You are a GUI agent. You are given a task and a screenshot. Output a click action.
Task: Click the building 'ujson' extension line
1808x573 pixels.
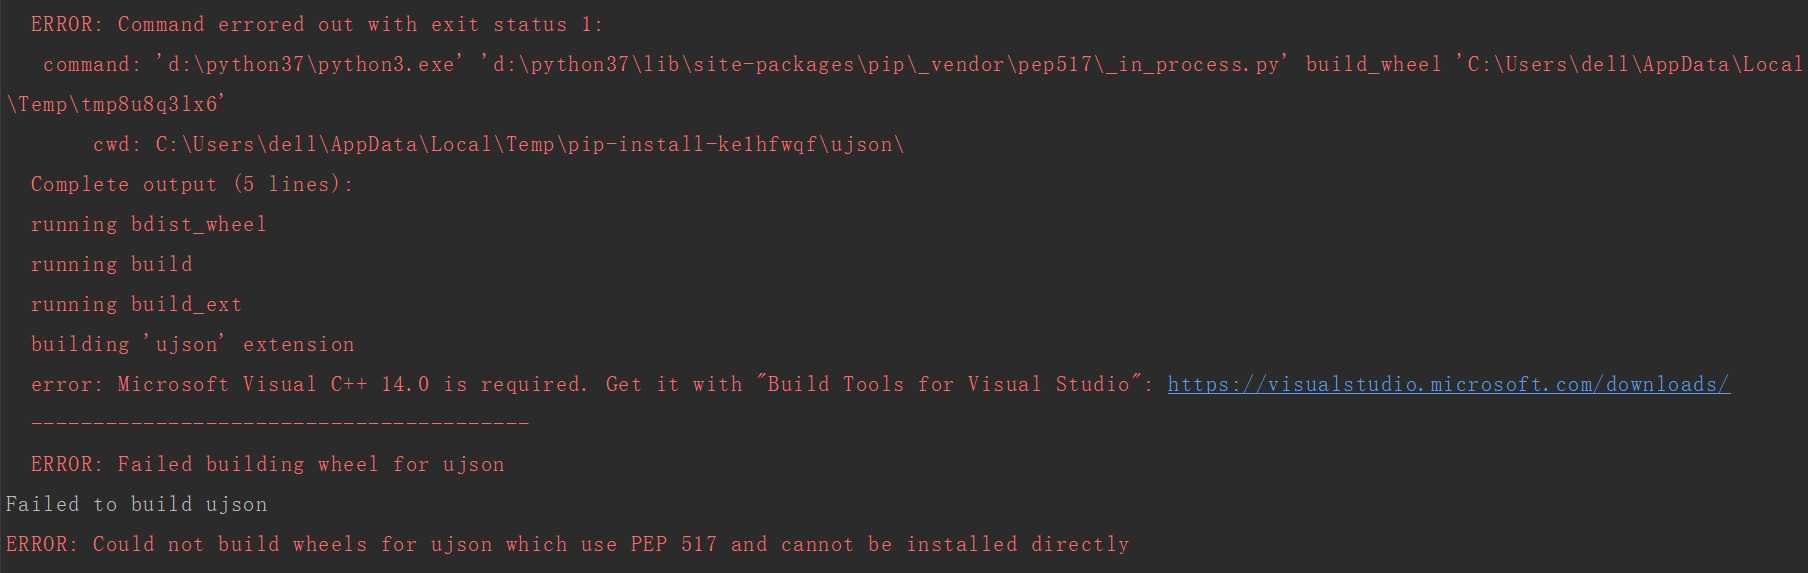pyautogui.click(x=192, y=345)
